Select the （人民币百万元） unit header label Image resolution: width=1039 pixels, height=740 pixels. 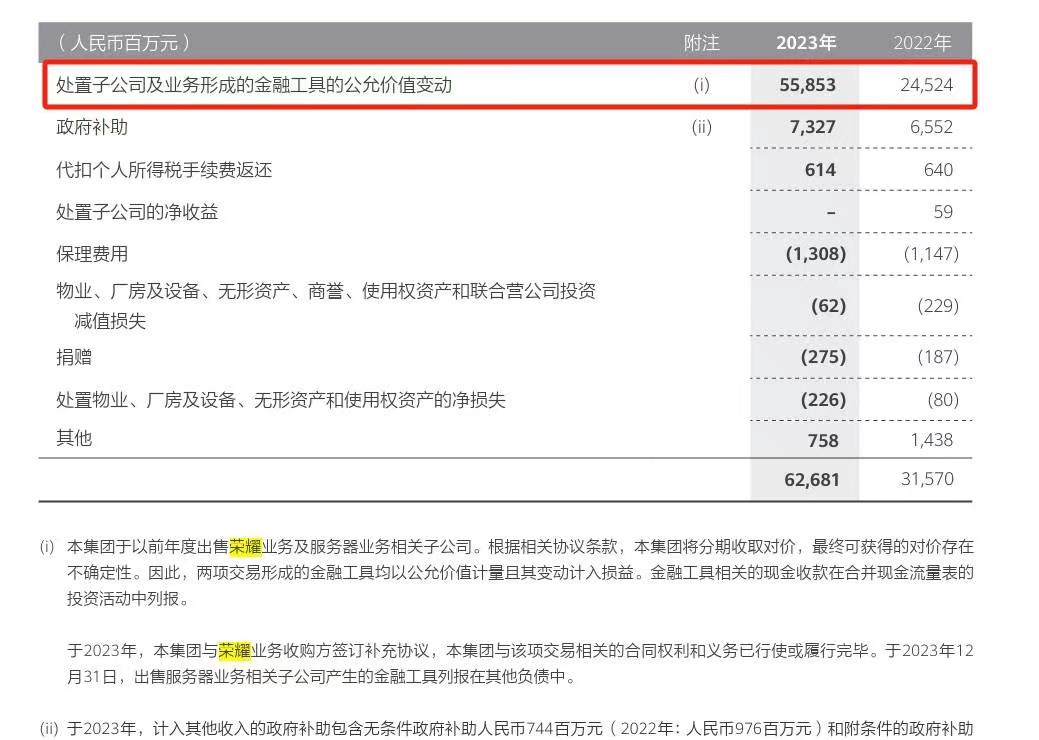(x=123, y=43)
